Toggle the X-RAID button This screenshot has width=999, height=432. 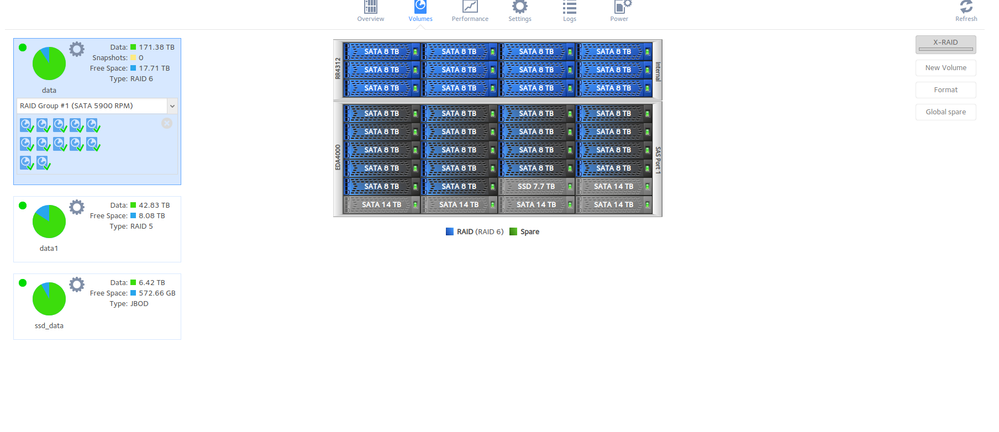click(x=945, y=45)
